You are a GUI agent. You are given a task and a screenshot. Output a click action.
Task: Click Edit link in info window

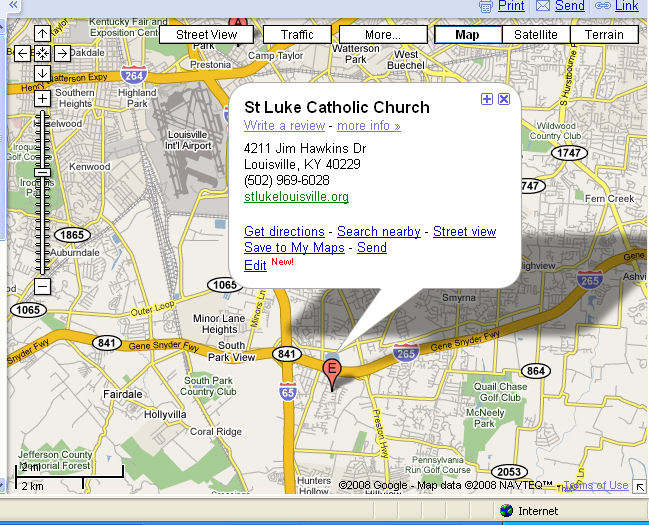point(255,265)
